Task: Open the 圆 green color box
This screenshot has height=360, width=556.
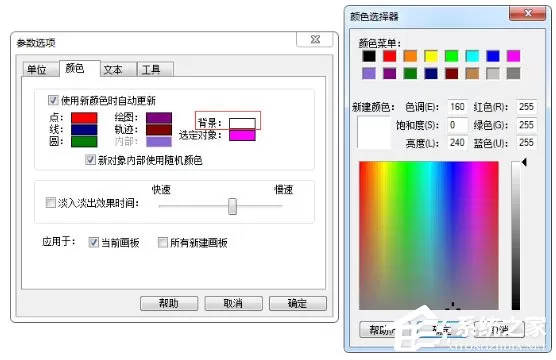Action: [x=84, y=141]
